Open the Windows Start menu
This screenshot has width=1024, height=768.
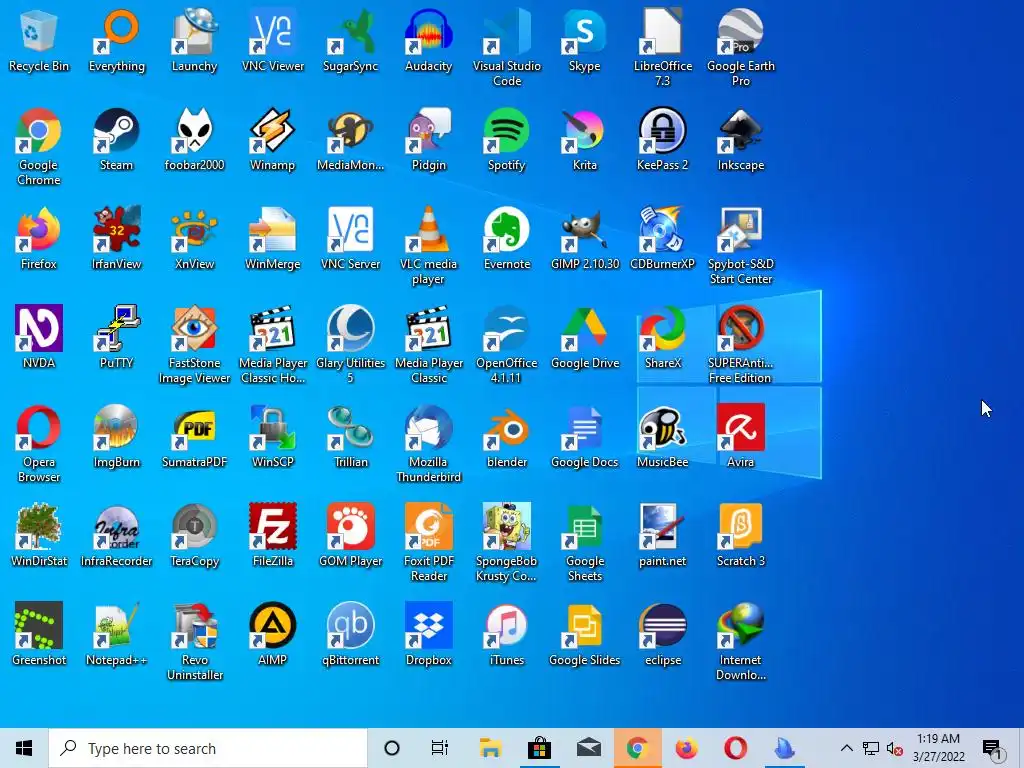24,748
